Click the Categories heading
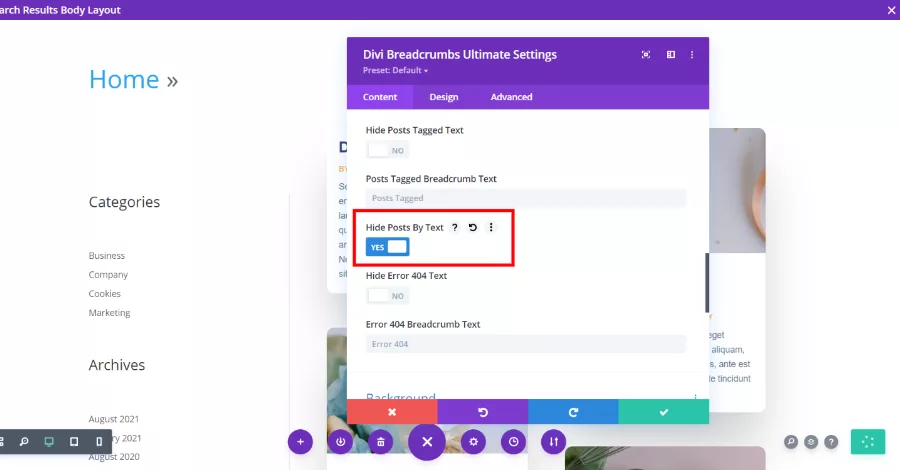900x470 pixels. click(124, 202)
